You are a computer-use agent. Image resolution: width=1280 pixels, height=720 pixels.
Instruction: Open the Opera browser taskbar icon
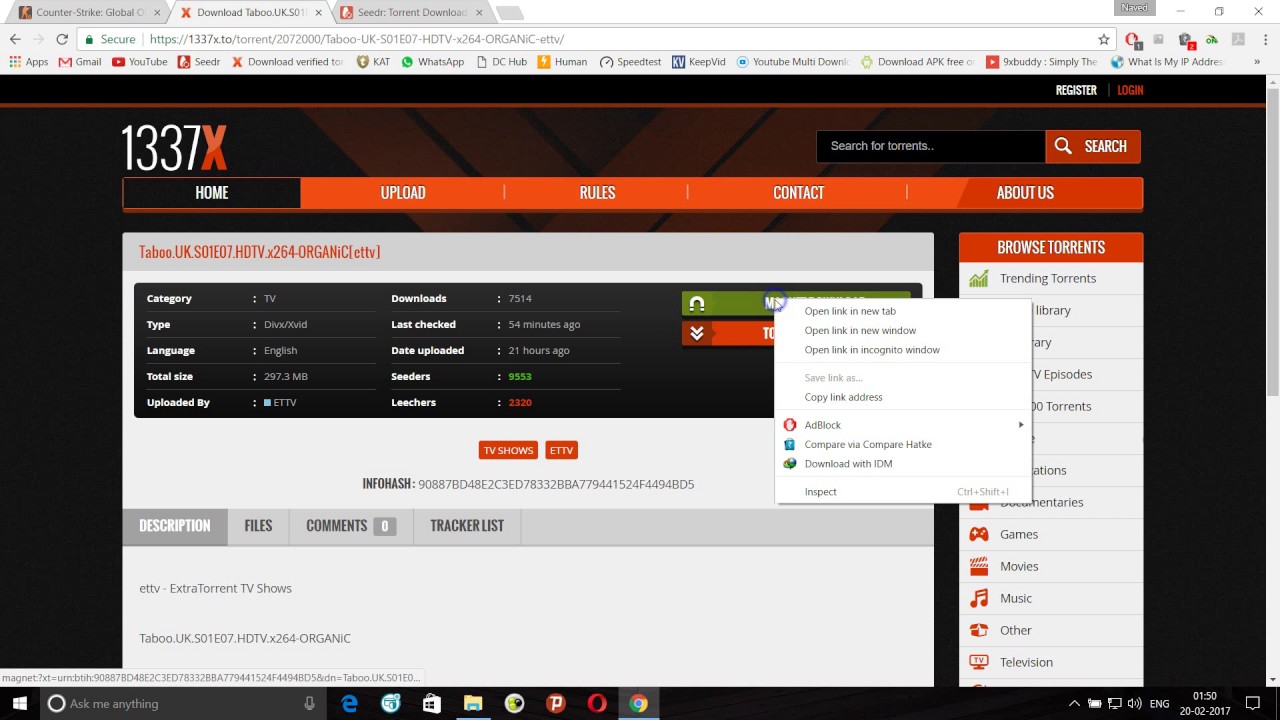597,704
